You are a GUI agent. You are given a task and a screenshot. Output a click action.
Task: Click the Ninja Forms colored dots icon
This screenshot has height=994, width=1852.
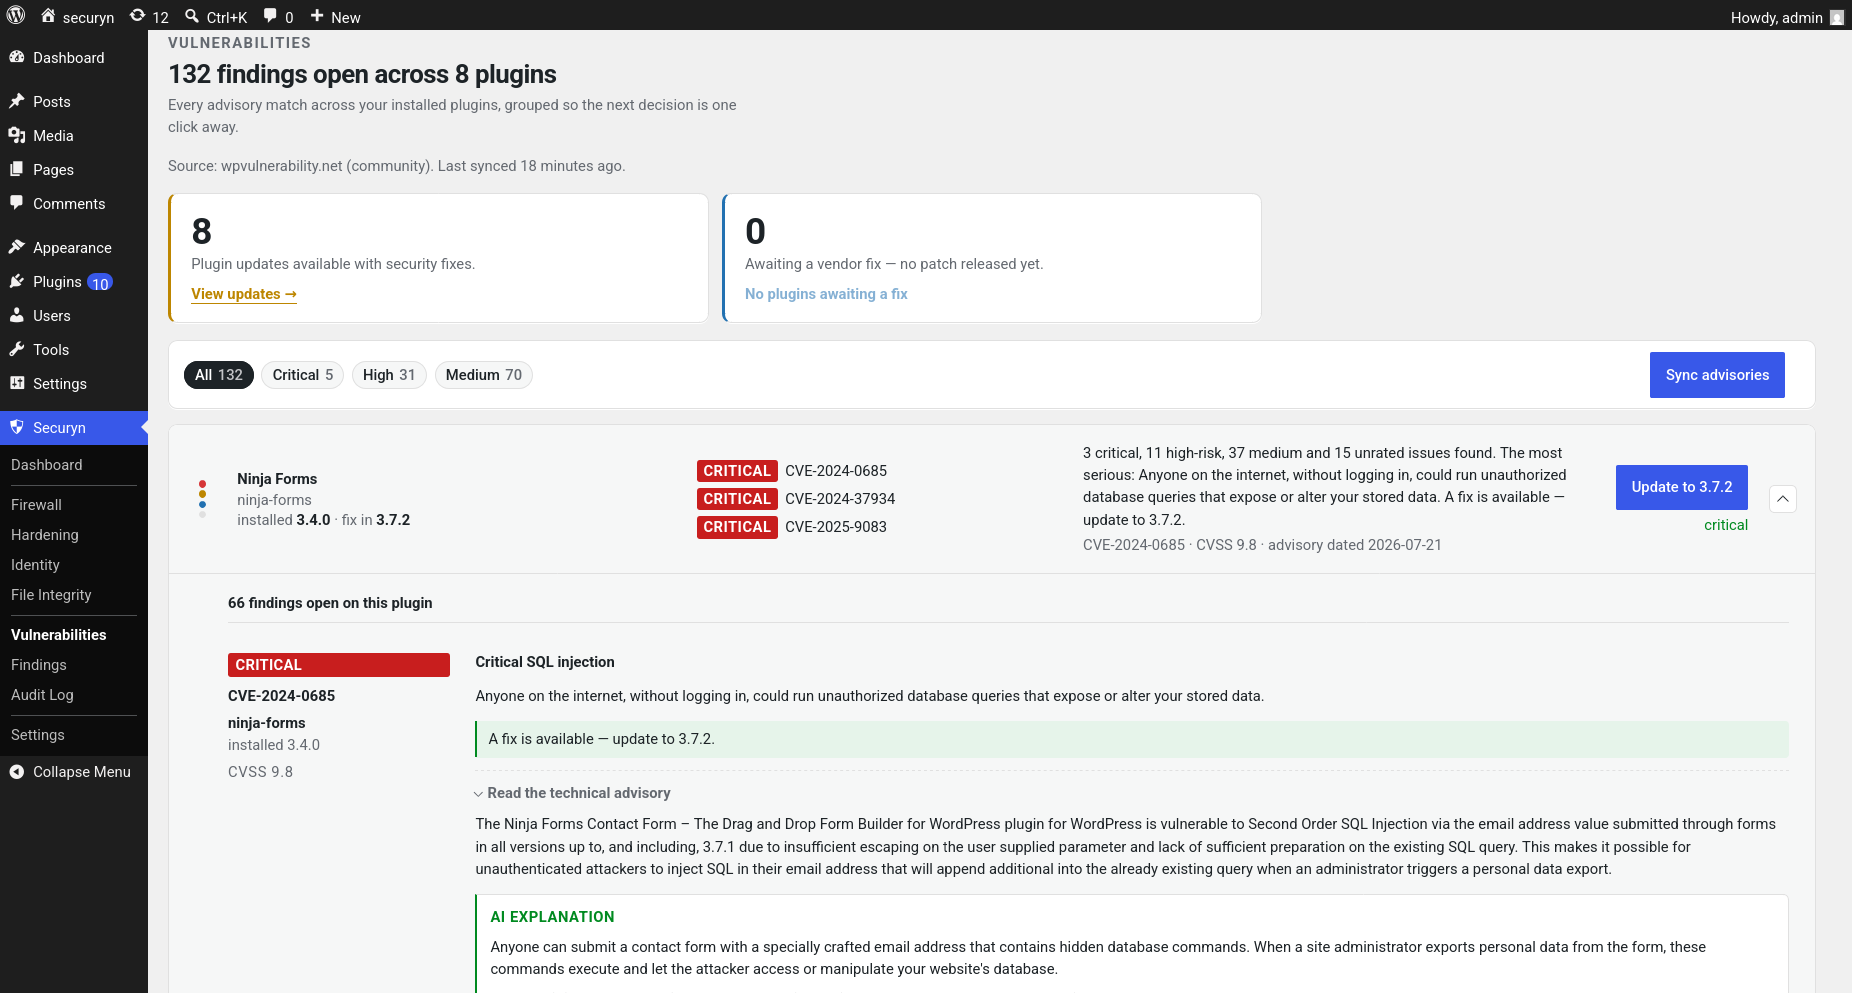coord(203,499)
